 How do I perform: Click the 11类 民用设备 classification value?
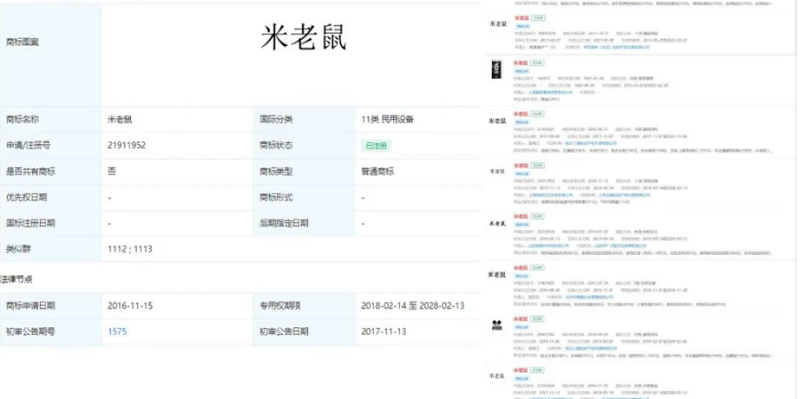[387, 119]
